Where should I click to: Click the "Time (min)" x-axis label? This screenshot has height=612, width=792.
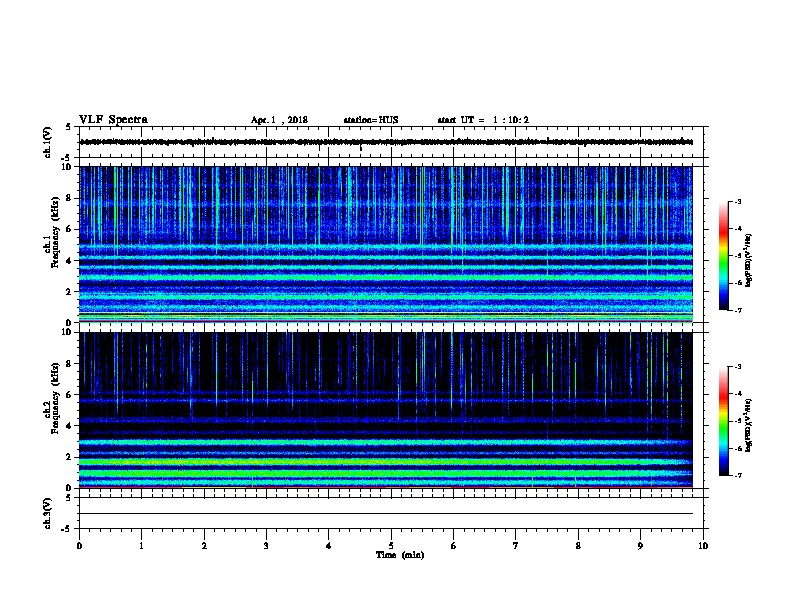pyautogui.click(x=400, y=555)
